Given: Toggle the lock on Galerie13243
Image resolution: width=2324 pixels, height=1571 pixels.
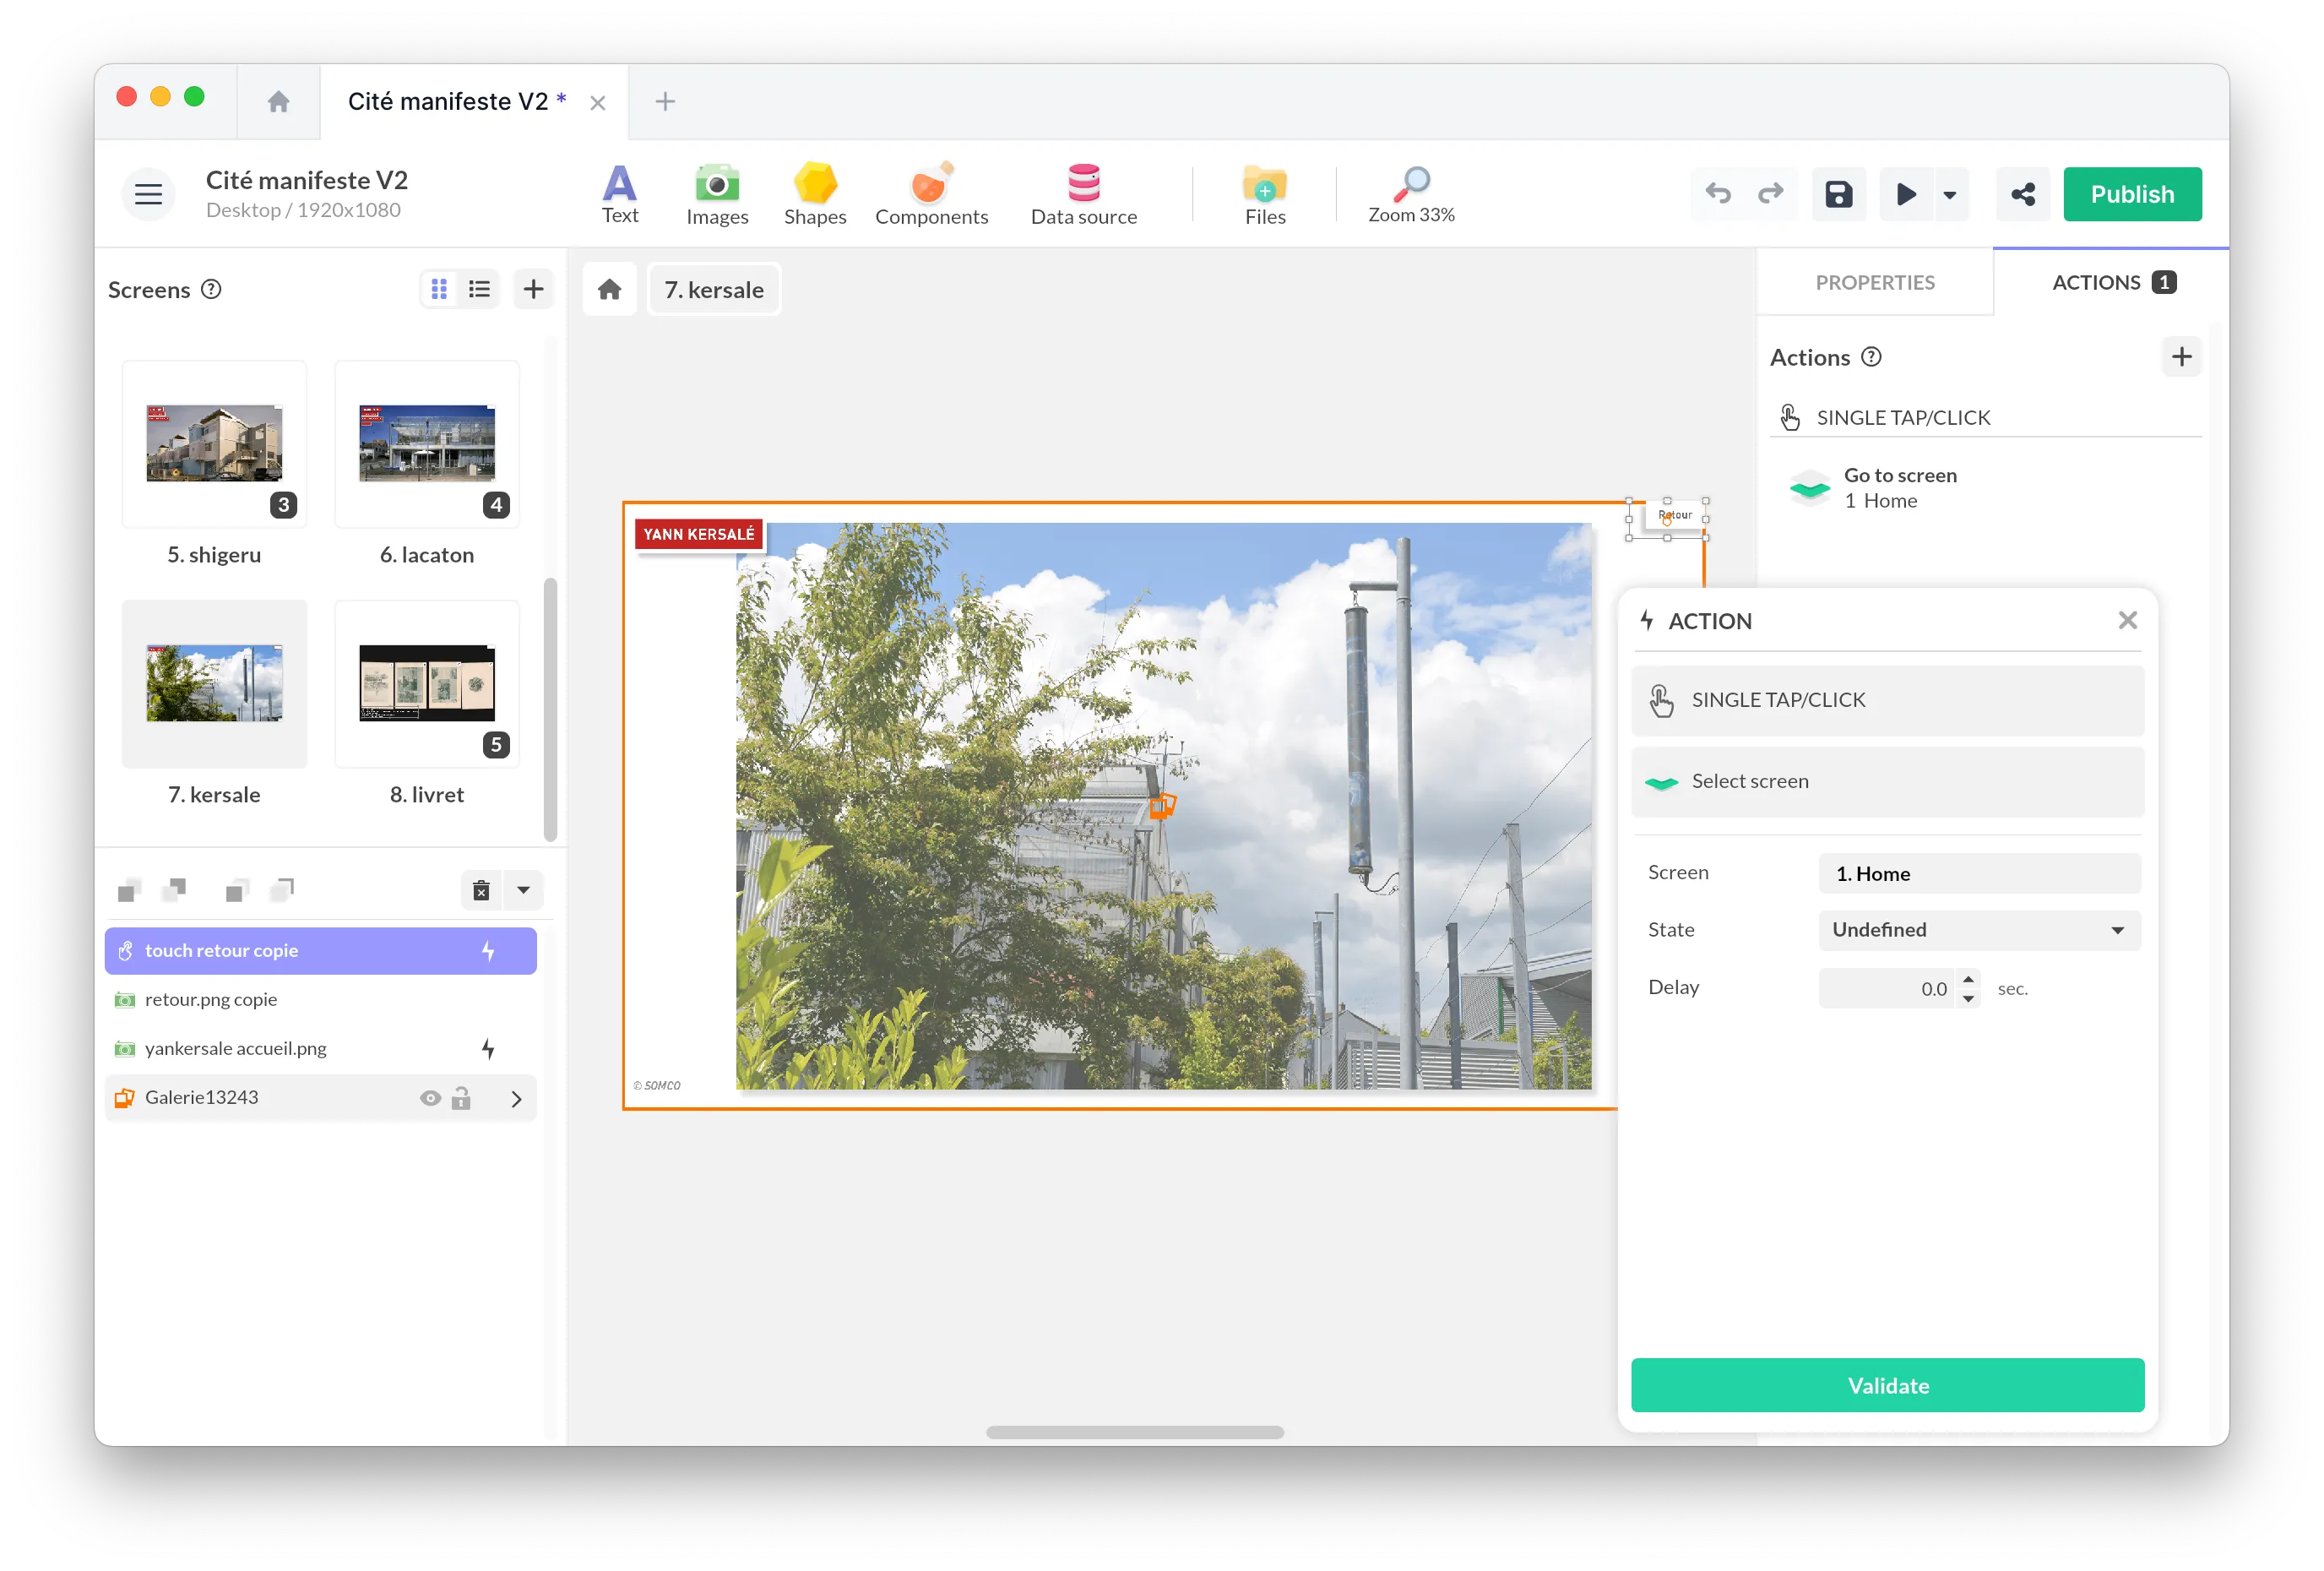Looking at the screenshot, I should tap(462, 1098).
